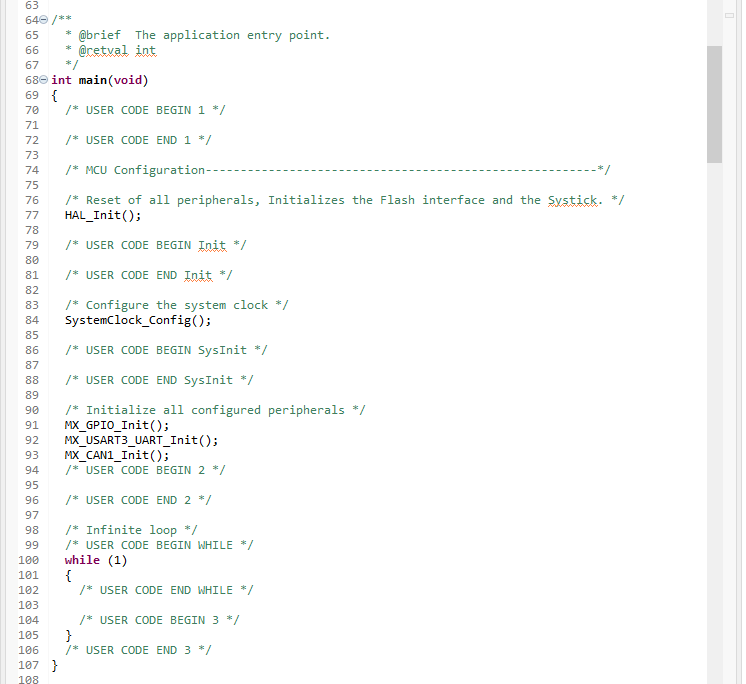Click the '@brief The application entry point.' line
This screenshot has height=684, width=746.
tap(197, 35)
